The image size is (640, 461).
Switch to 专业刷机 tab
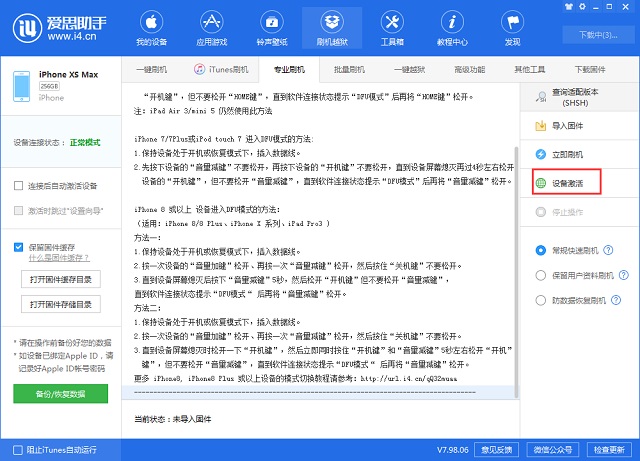coord(289,69)
